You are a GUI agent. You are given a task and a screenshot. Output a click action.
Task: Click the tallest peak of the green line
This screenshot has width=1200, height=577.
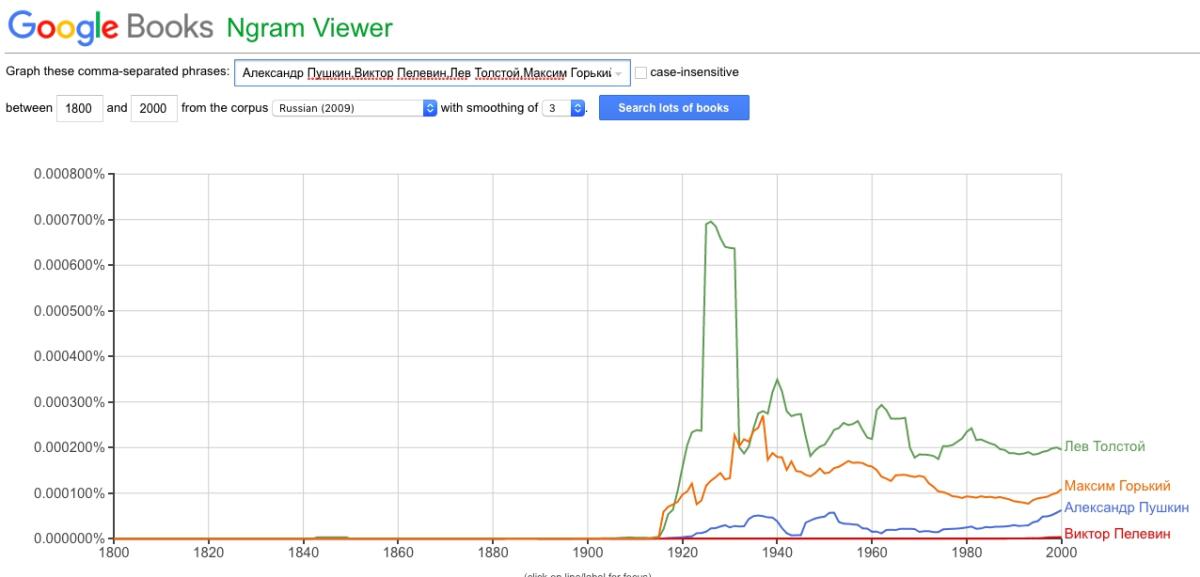tap(710, 222)
